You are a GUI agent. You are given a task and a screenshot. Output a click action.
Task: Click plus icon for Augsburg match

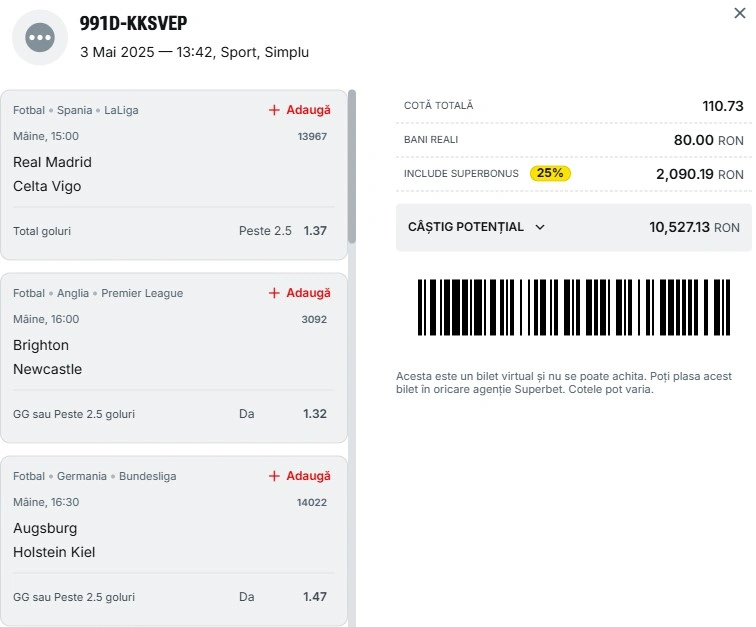click(x=274, y=476)
